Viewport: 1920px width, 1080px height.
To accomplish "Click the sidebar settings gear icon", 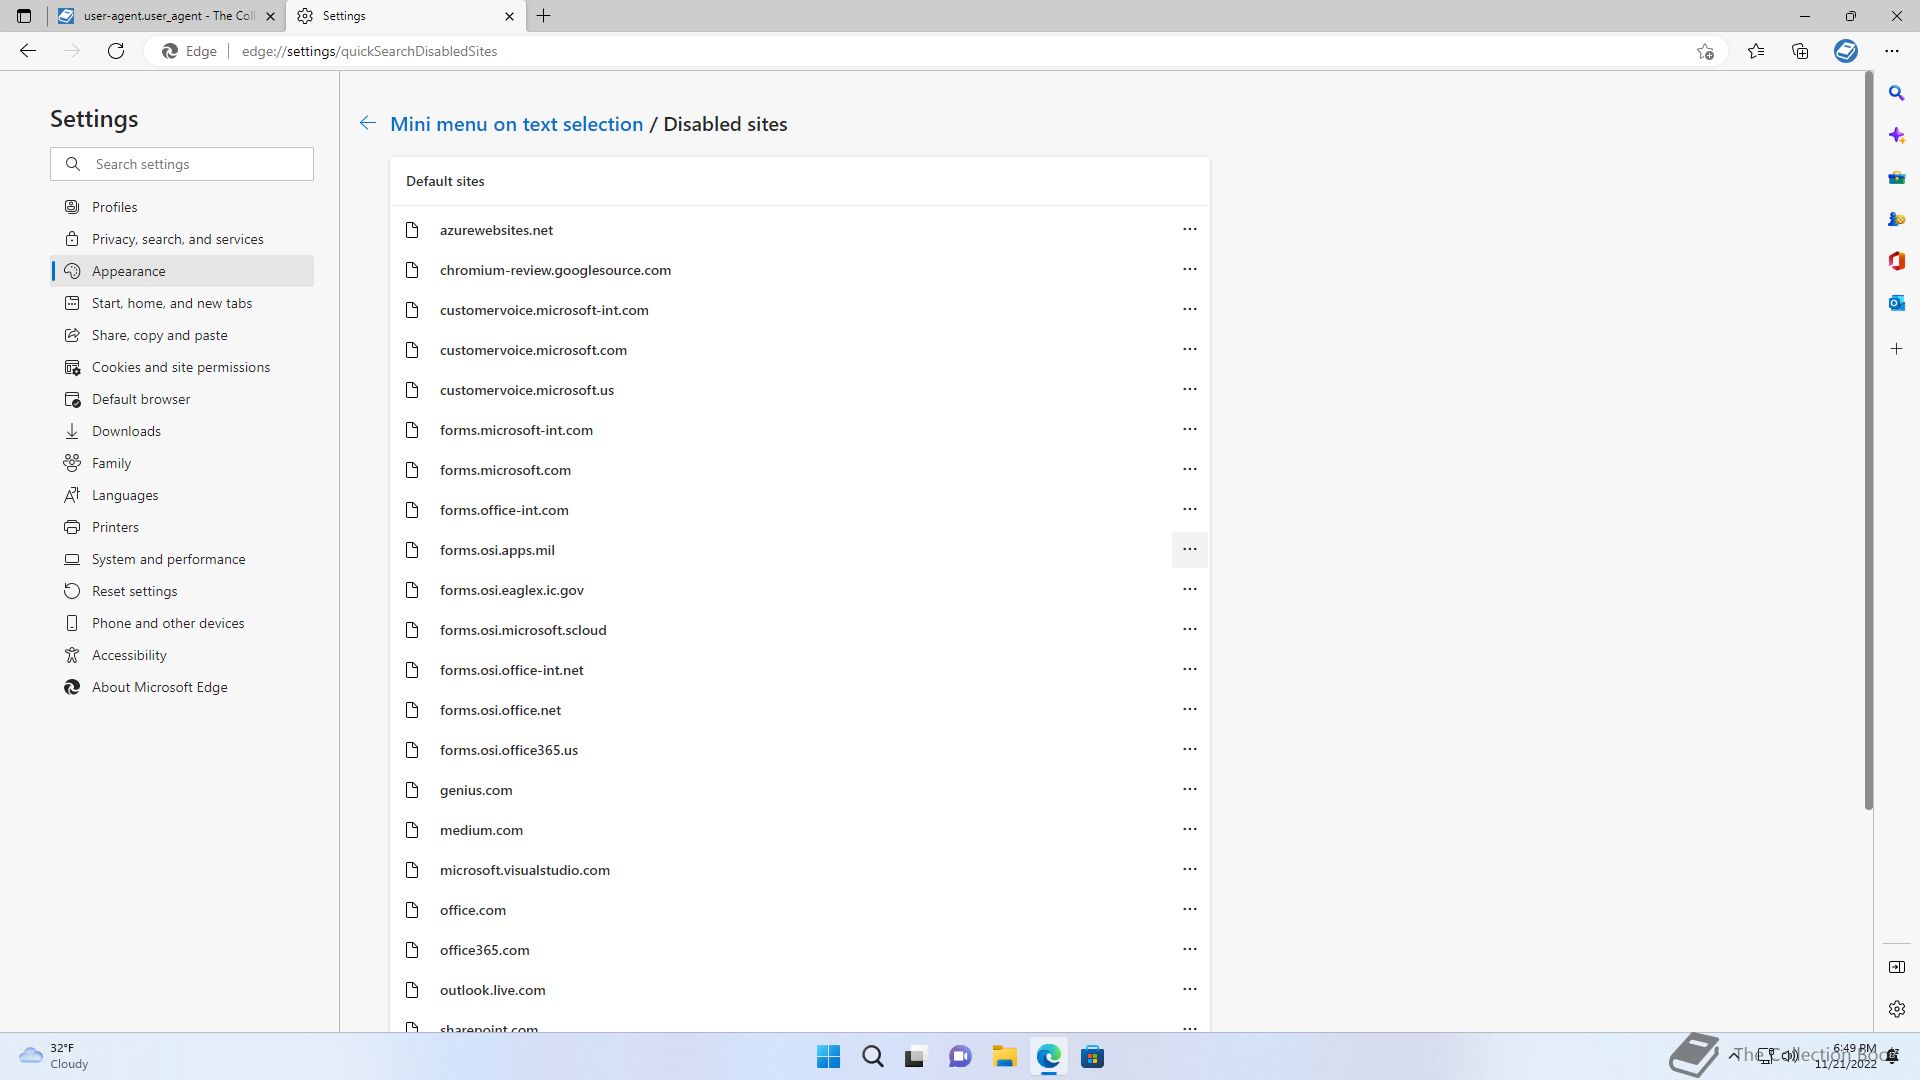I will pos(1897,1009).
